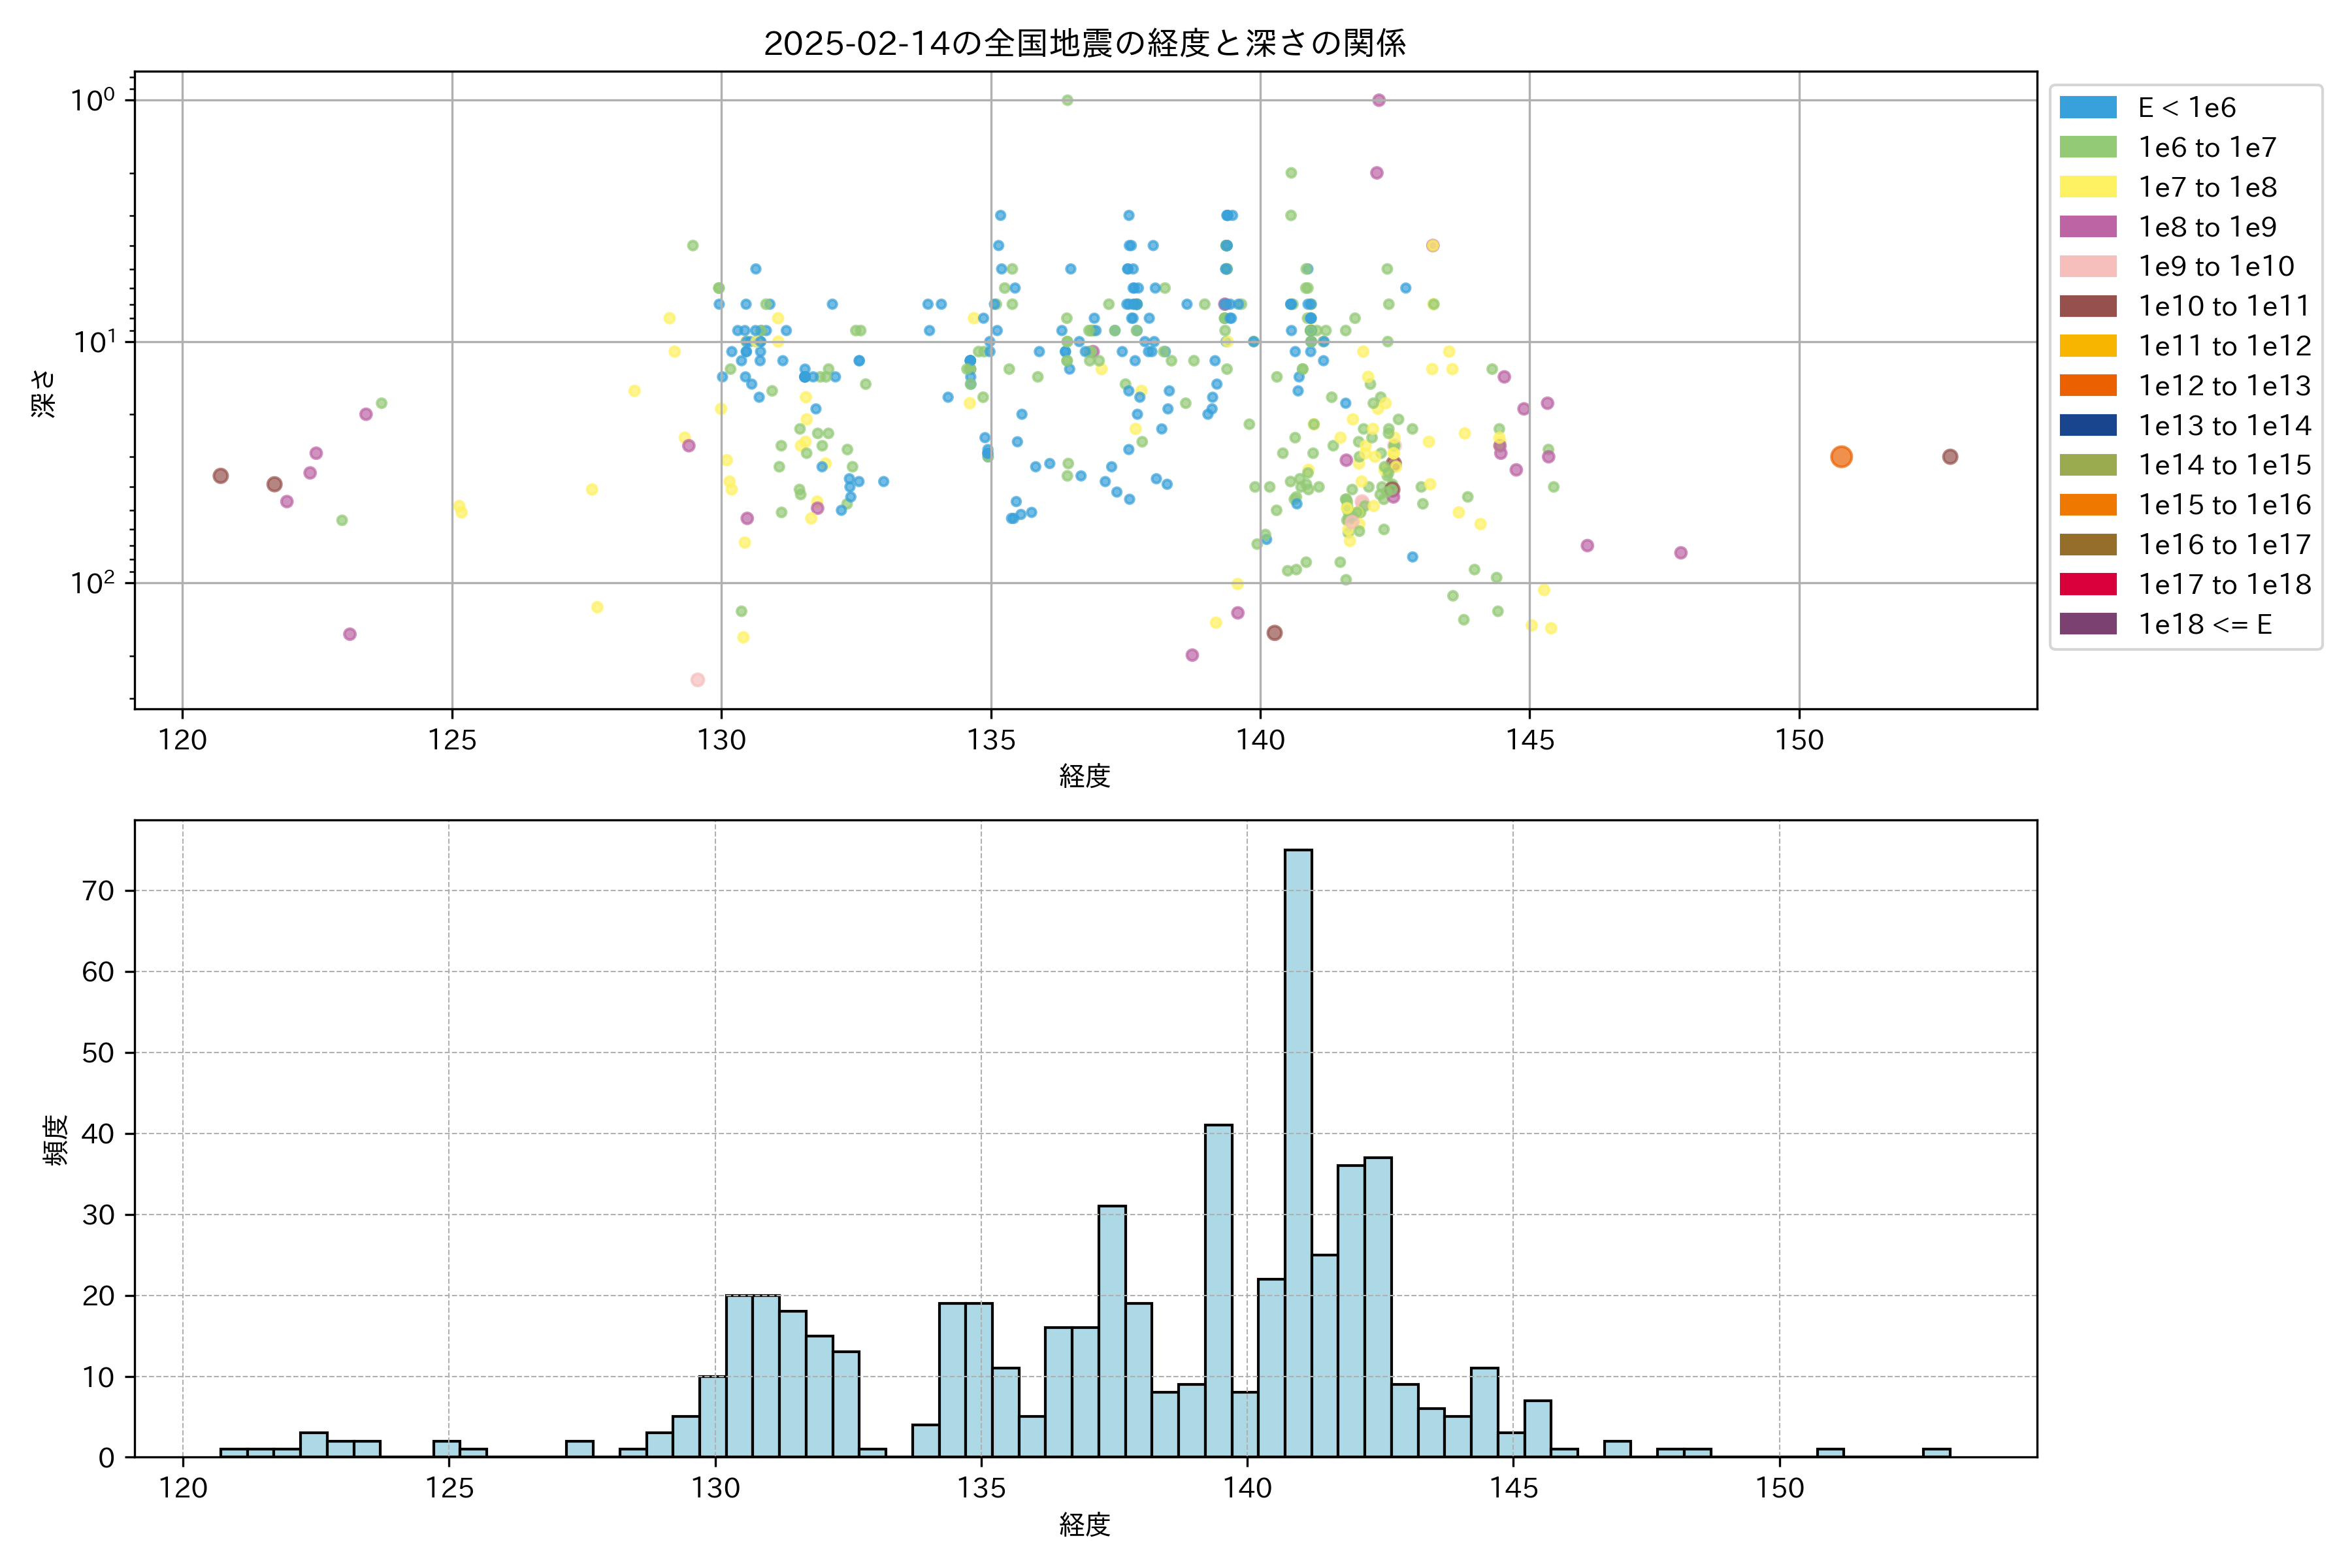
Task: Click the histogram bar reaching 41 near longitude 139
Action: click(1218, 1290)
